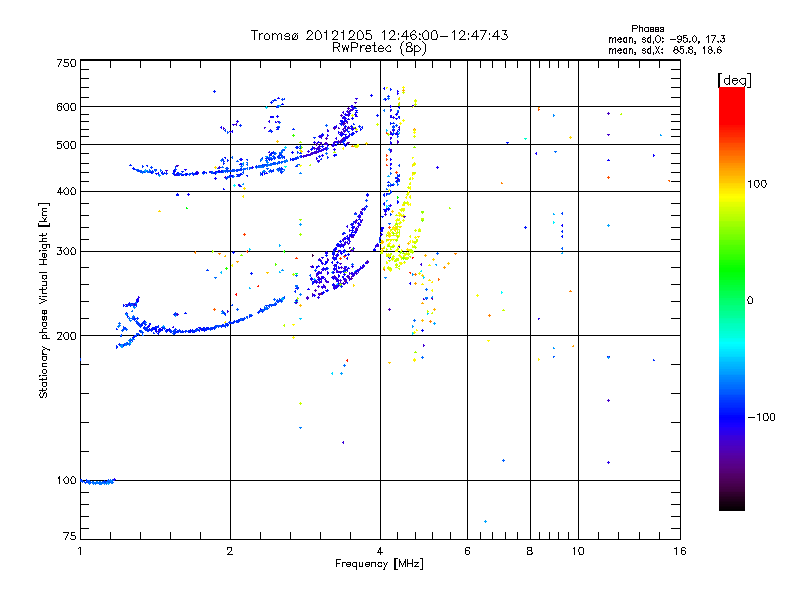This screenshot has height=600, width=800.
Task: Click the x-axis tick label "4"
Action: 380,551
